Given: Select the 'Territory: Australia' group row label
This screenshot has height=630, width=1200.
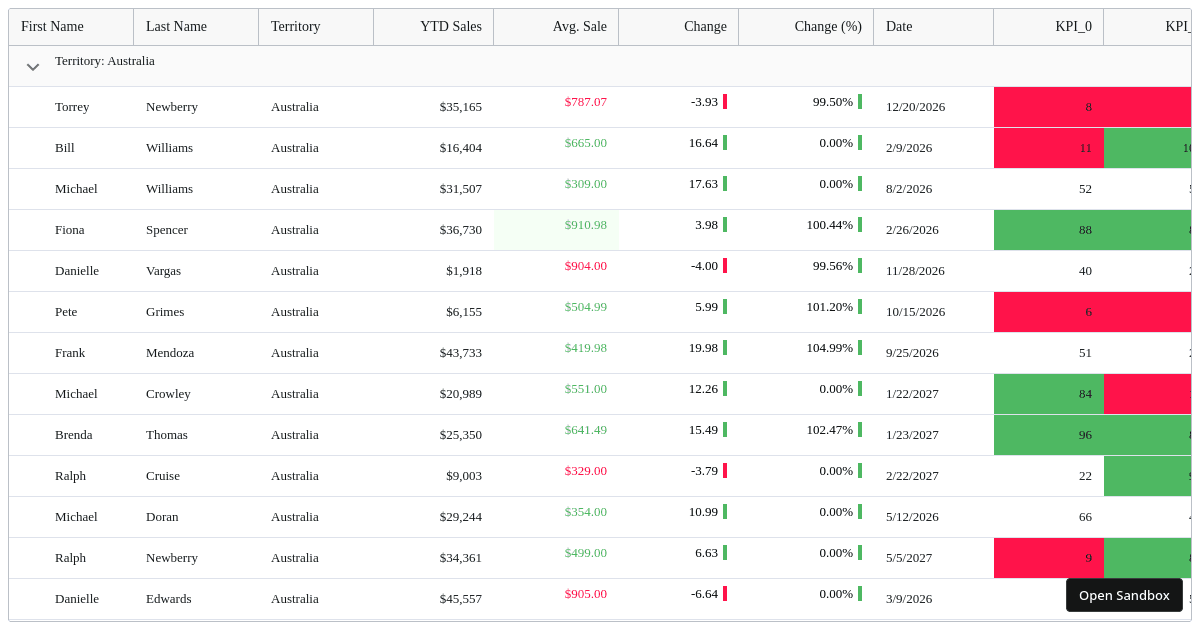Looking at the screenshot, I should (x=105, y=61).
